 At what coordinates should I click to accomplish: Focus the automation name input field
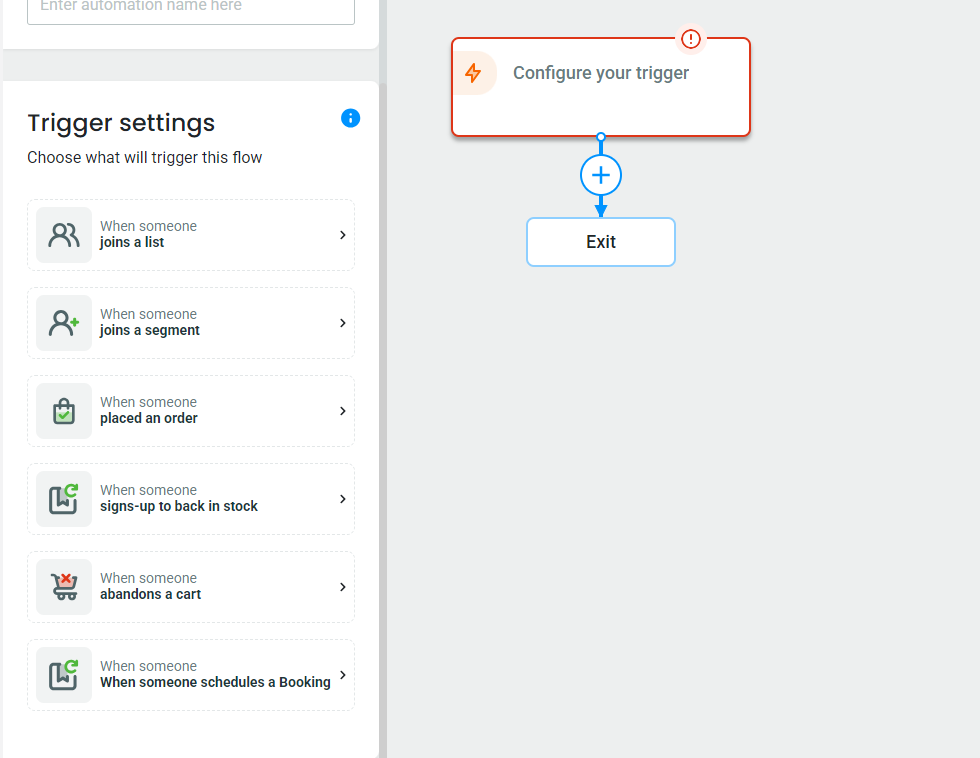point(191,9)
